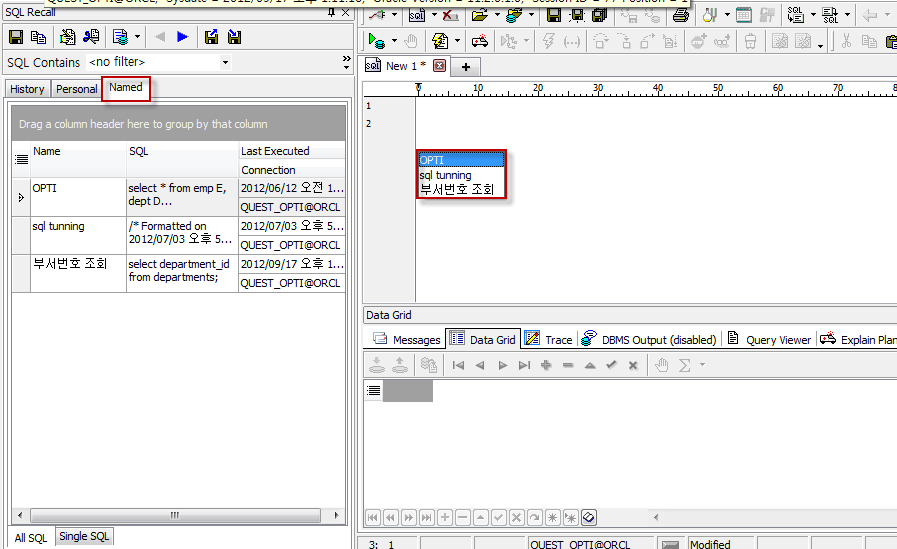Click the Execute statement green play icon
This screenshot has width=897, height=549.
coord(376,41)
